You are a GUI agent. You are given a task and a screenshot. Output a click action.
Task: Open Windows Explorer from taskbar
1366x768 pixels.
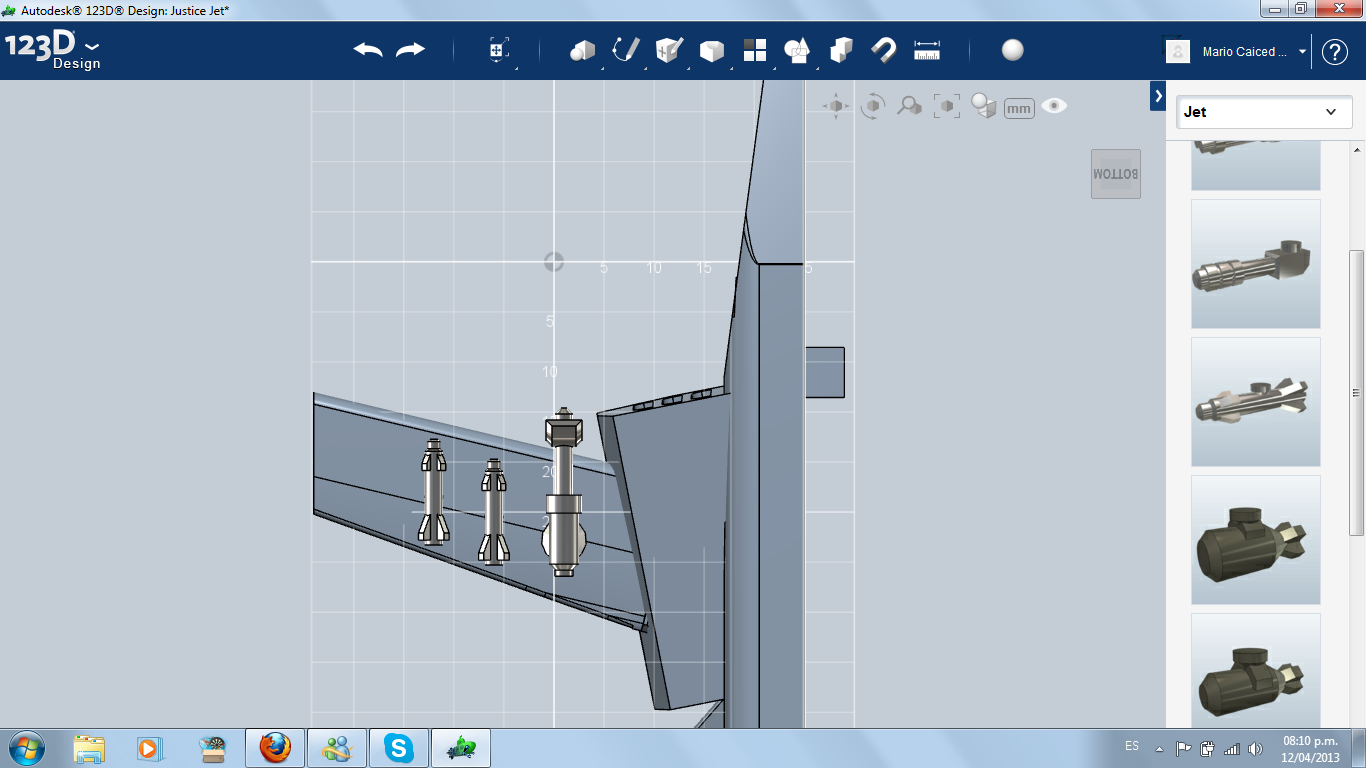tap(89, 748)
